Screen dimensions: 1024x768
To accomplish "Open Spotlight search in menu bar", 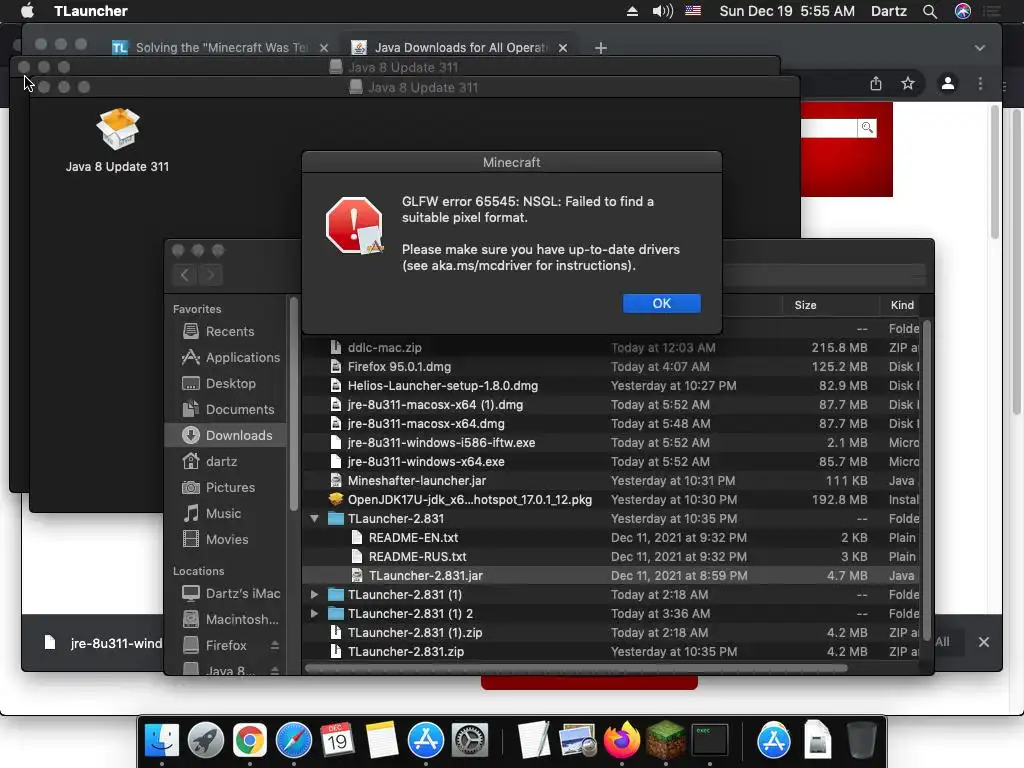I will [930, 11].
